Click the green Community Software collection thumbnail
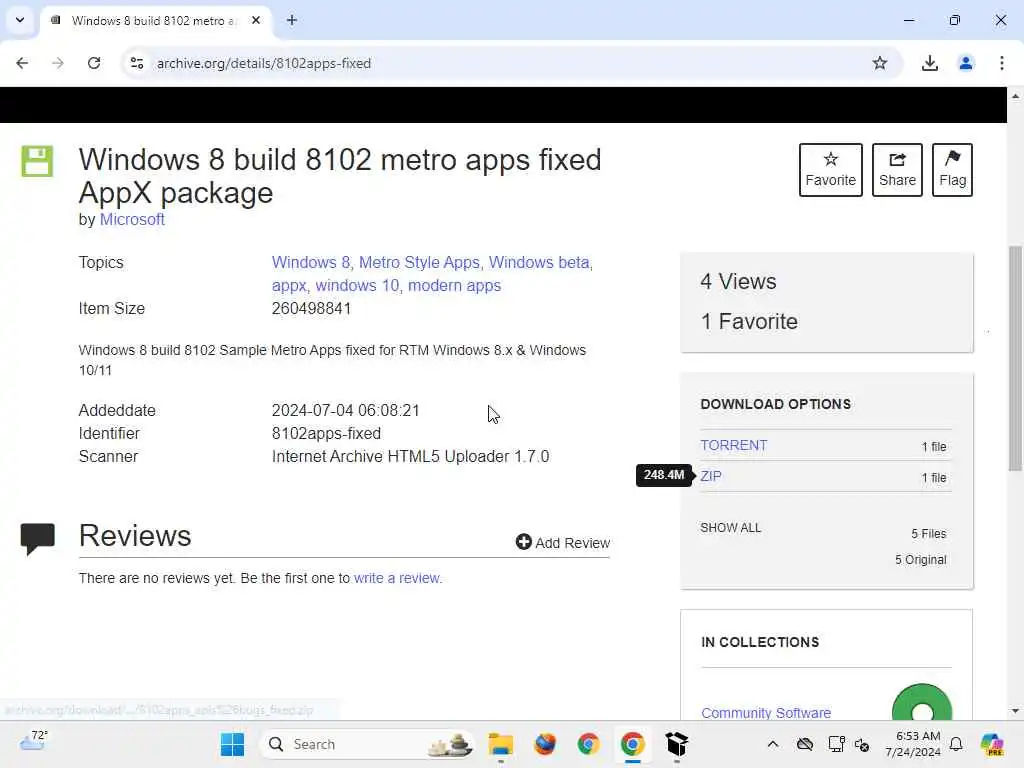Image resolution: width=1024 pixels, height=768 pixels. click(x=921, y=703)
